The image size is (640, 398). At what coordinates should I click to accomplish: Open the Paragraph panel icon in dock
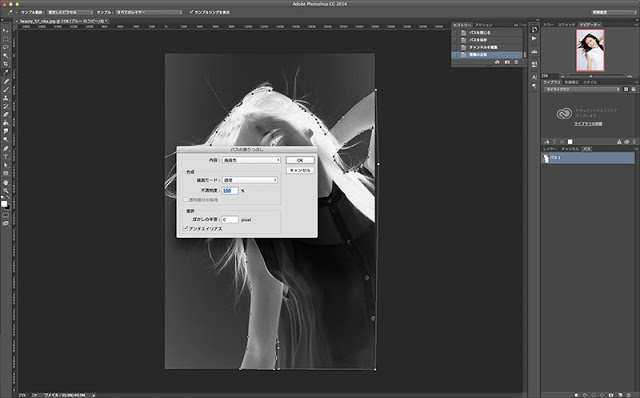pyautogui.click(x=534, y=86)
